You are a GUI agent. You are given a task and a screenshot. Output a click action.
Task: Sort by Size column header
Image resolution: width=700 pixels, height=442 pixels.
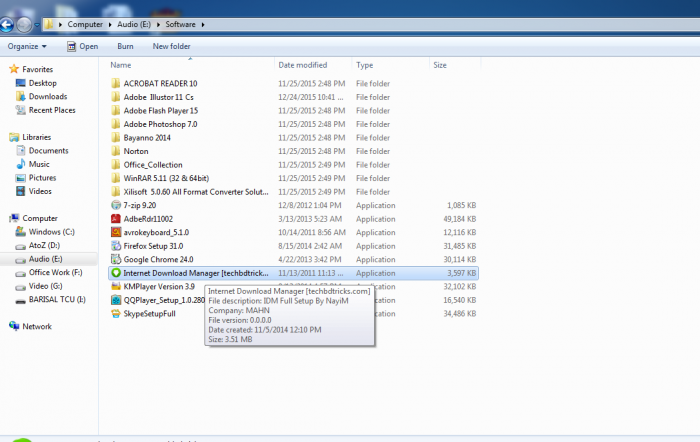(x=440, y=65)
